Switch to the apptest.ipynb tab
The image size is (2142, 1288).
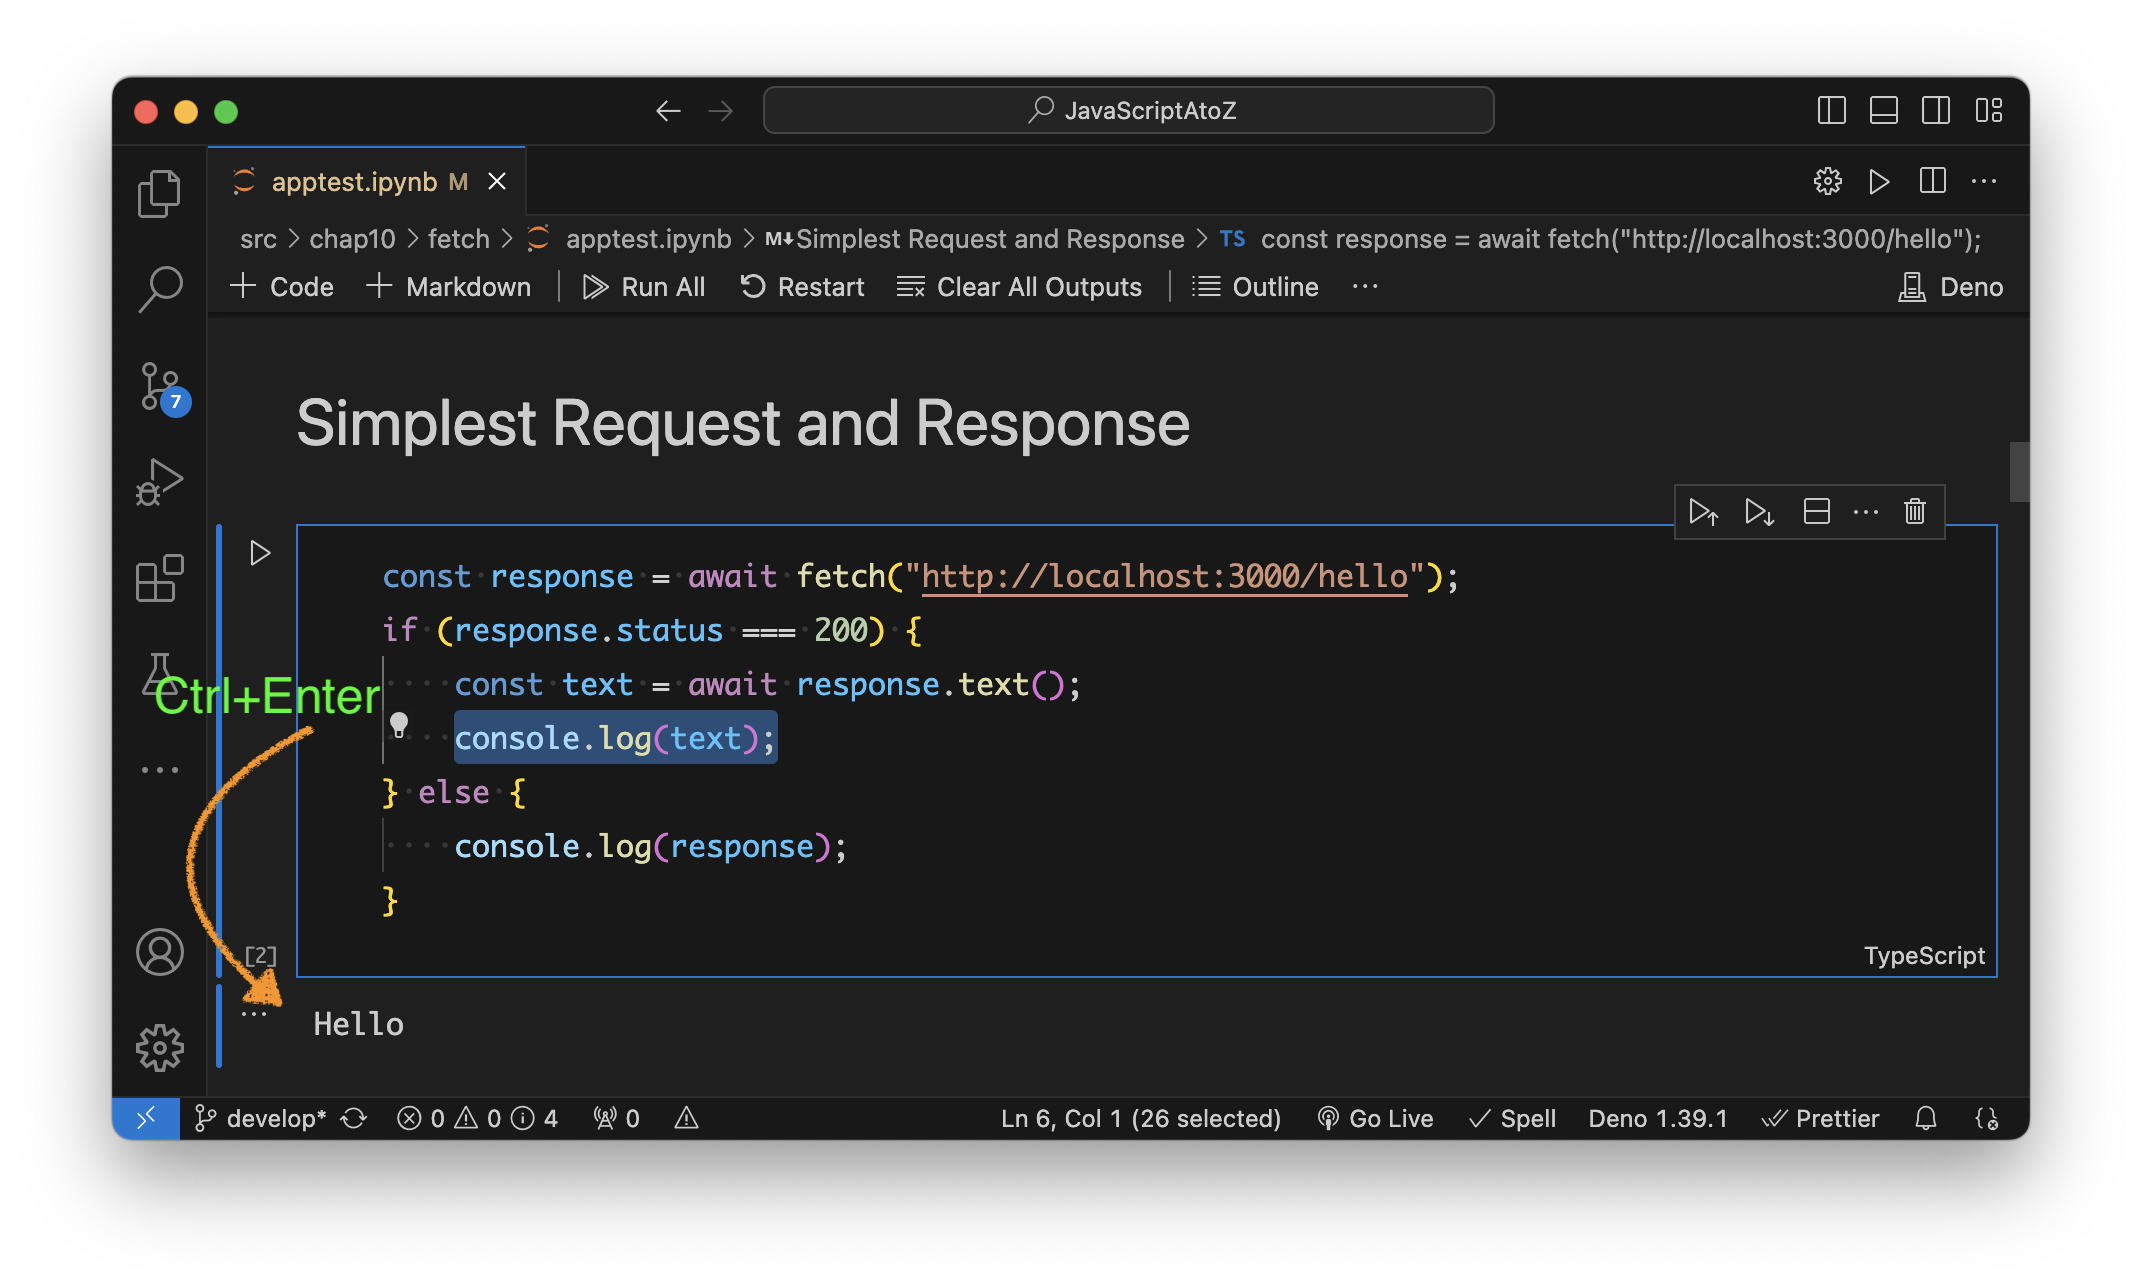click(355, 181)
